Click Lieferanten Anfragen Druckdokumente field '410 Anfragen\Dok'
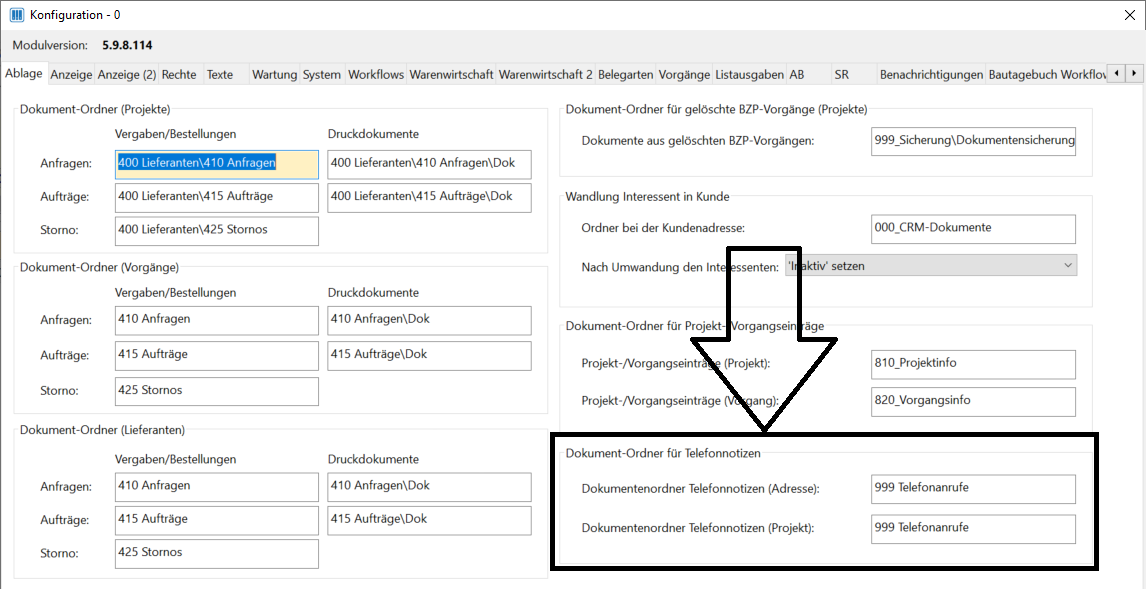The height and width of the screenshot is (589, 1146). pos(430,487)
